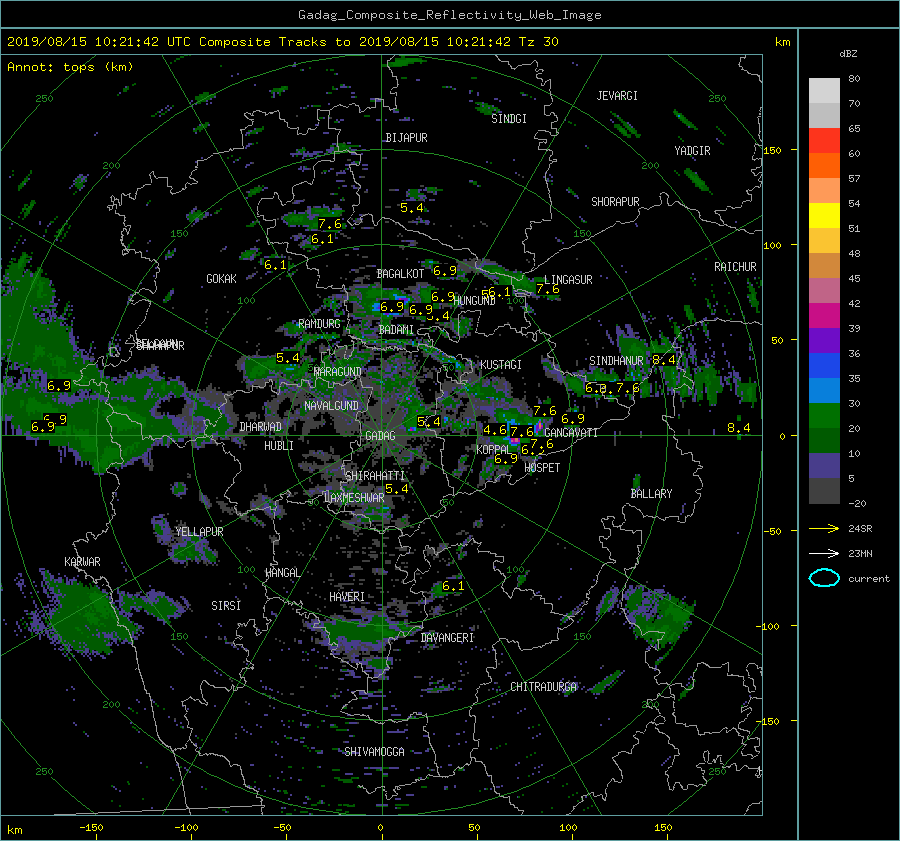Click the BADAMI city label
Image resolution: width=900 pixels, height=841 pixels.
click(x=396, y=330)
